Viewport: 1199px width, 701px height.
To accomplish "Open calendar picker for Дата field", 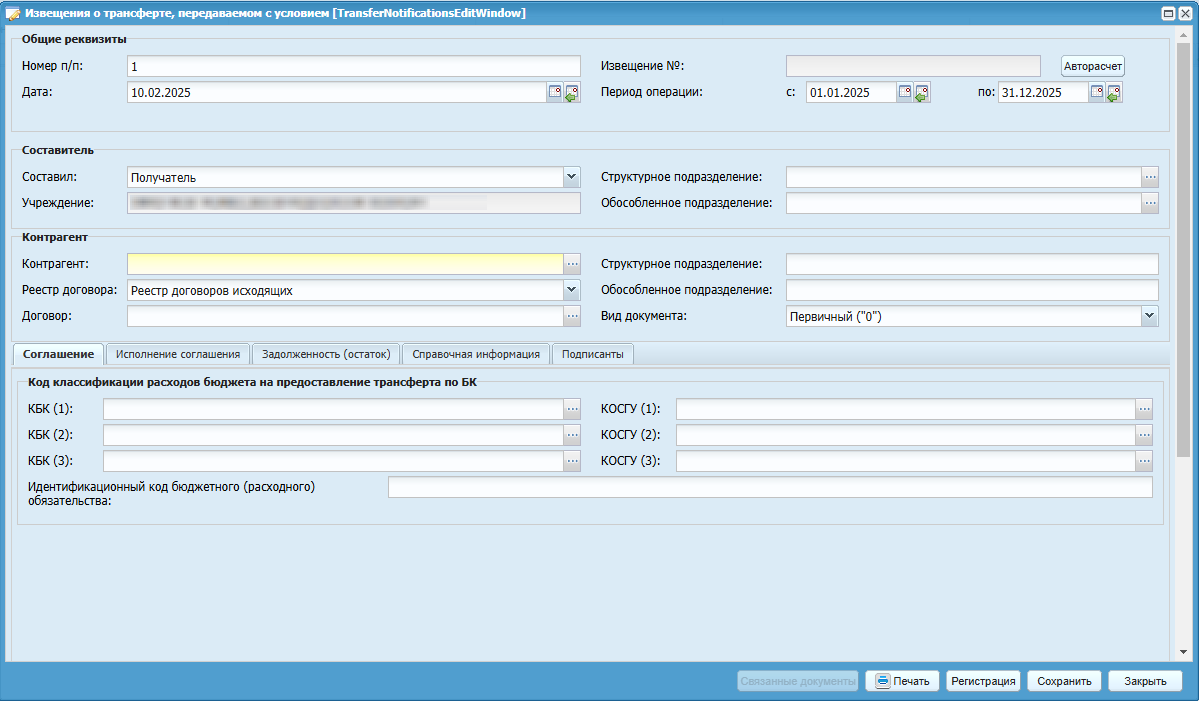I will [x=554, y=92].
